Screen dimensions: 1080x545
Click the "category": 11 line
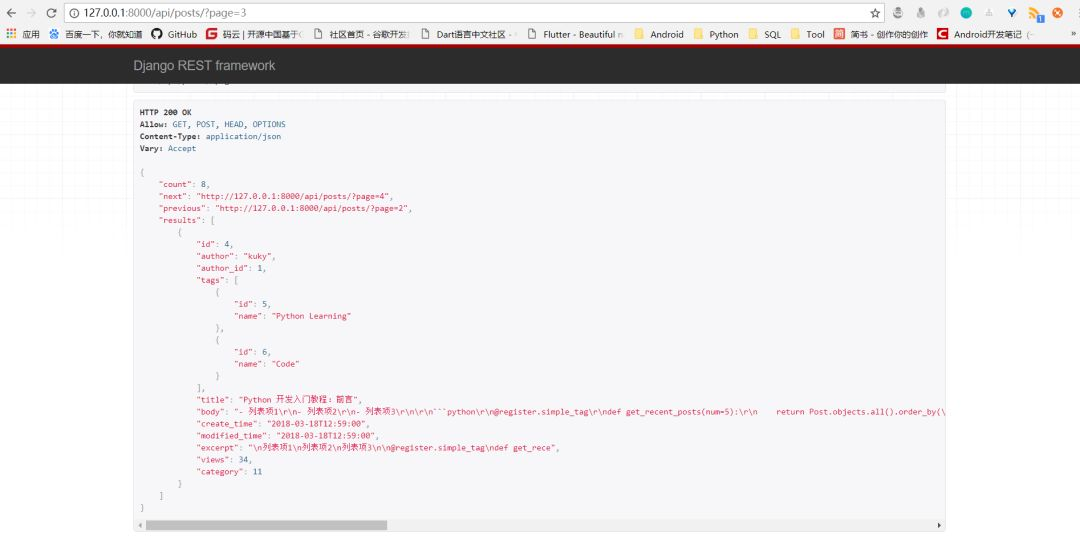point(229,472)
